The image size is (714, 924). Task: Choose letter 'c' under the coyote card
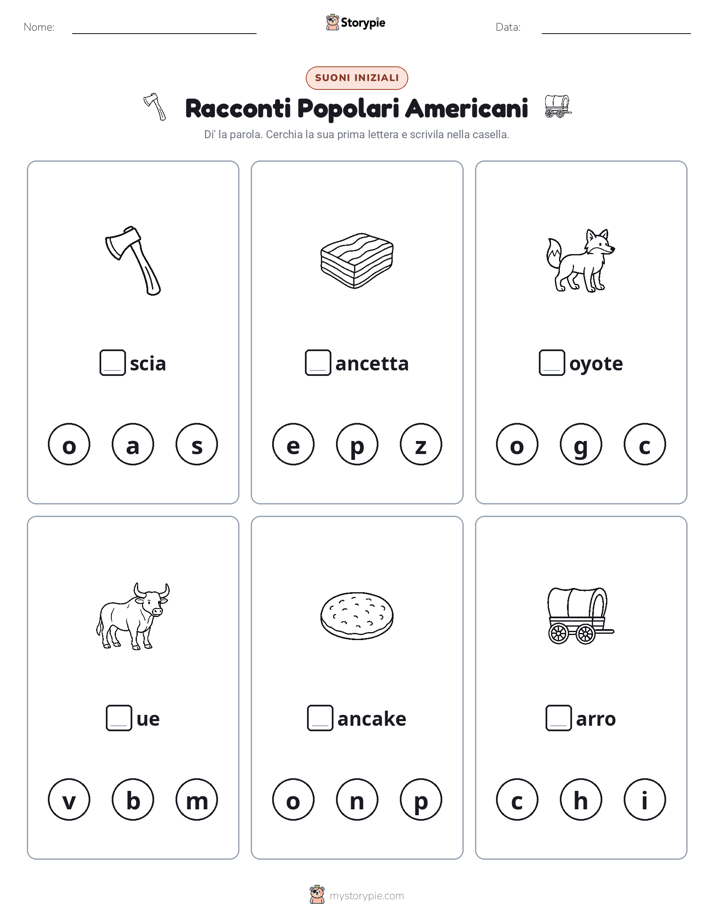point(644,444)
